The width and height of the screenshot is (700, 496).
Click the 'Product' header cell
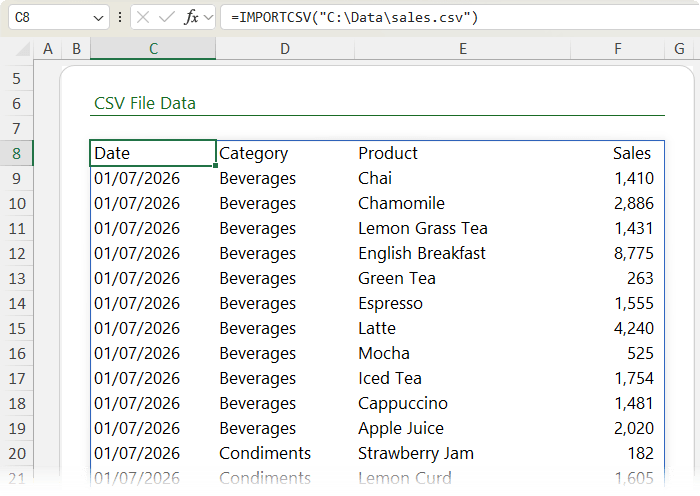[462, 153]
